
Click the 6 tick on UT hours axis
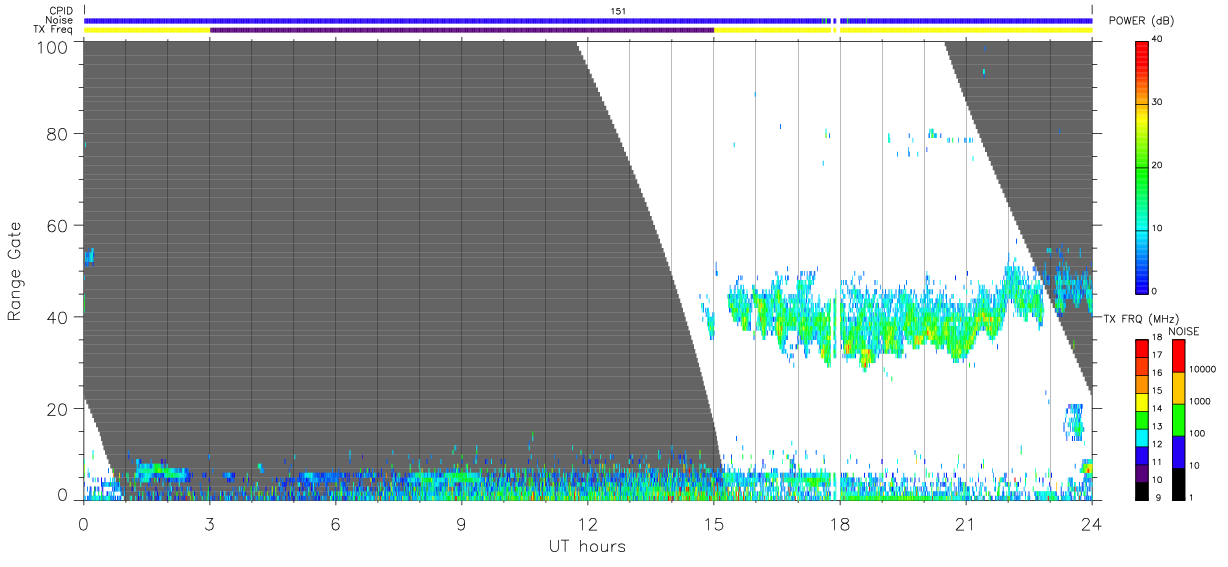[335, 523]
